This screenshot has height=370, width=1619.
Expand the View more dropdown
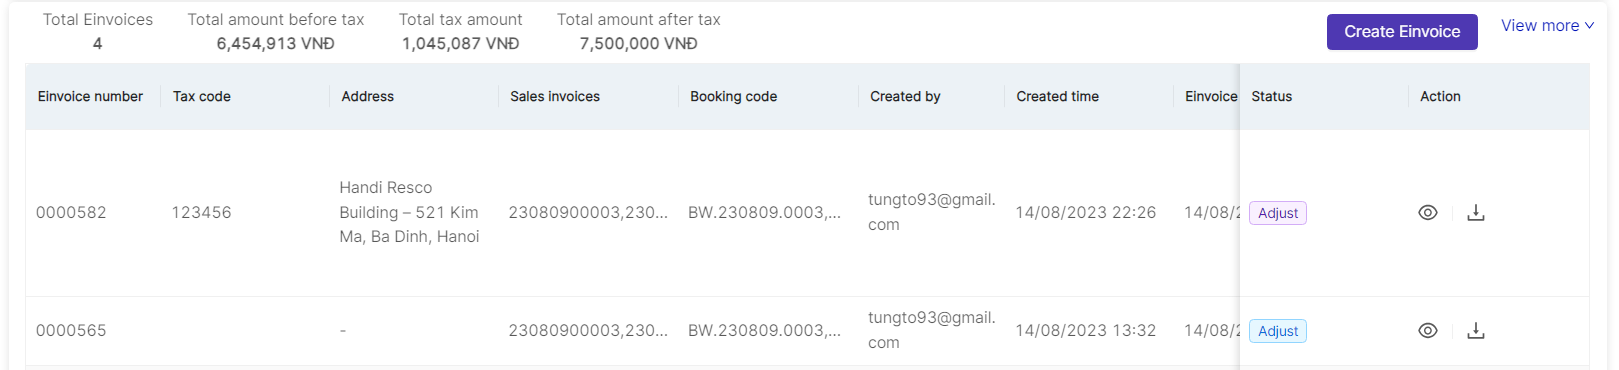[1547, 26]
